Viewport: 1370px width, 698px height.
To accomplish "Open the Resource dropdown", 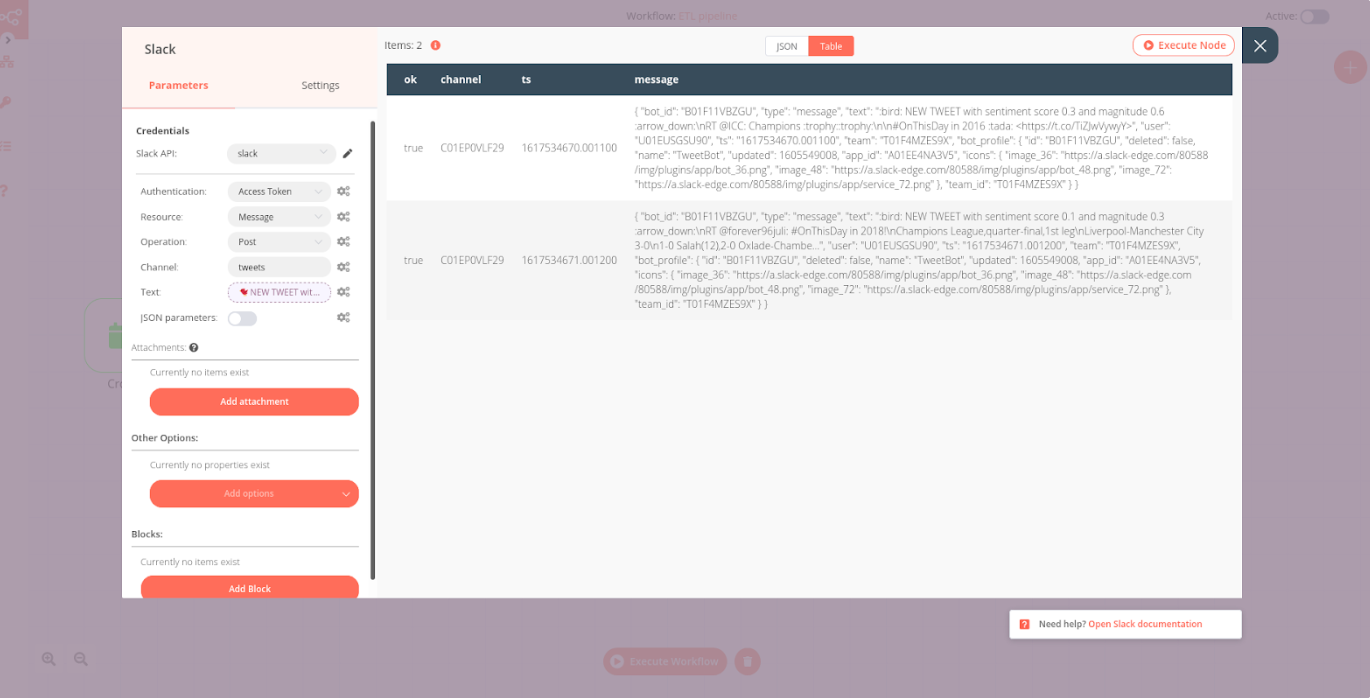I will 278,216.
